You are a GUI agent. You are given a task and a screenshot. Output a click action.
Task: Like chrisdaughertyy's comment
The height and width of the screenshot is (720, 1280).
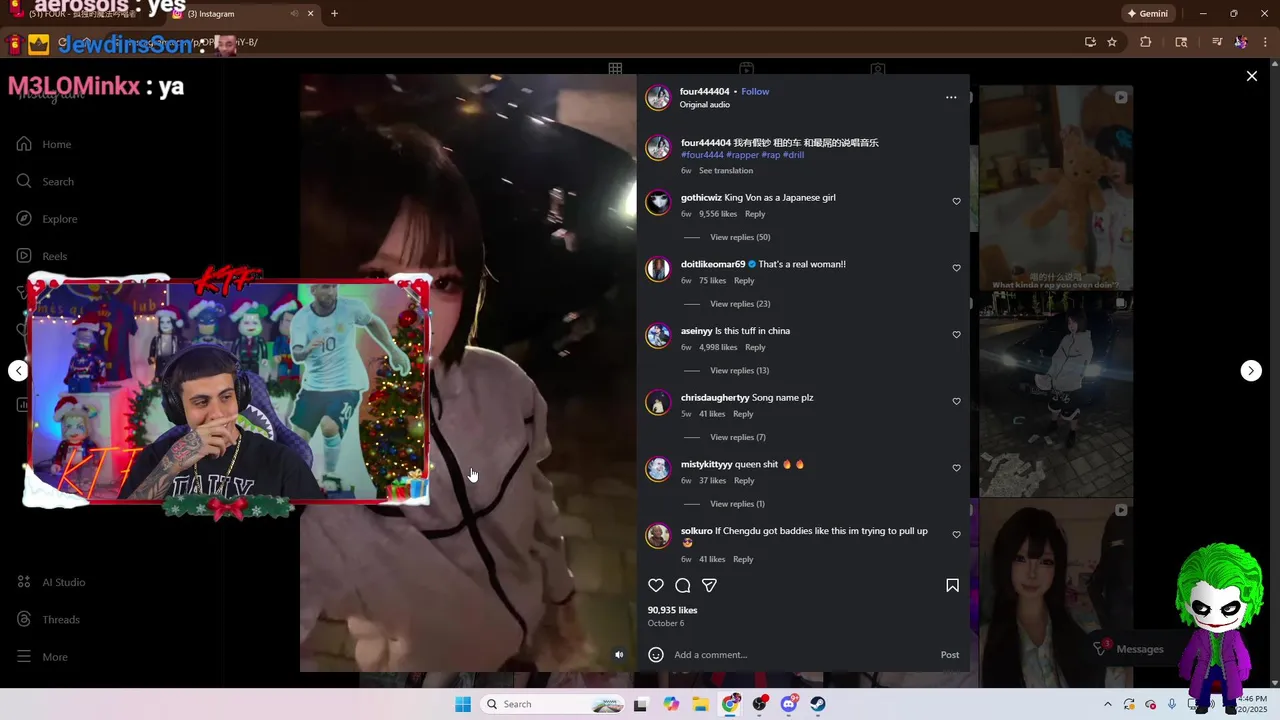click(x=956, y=401)
